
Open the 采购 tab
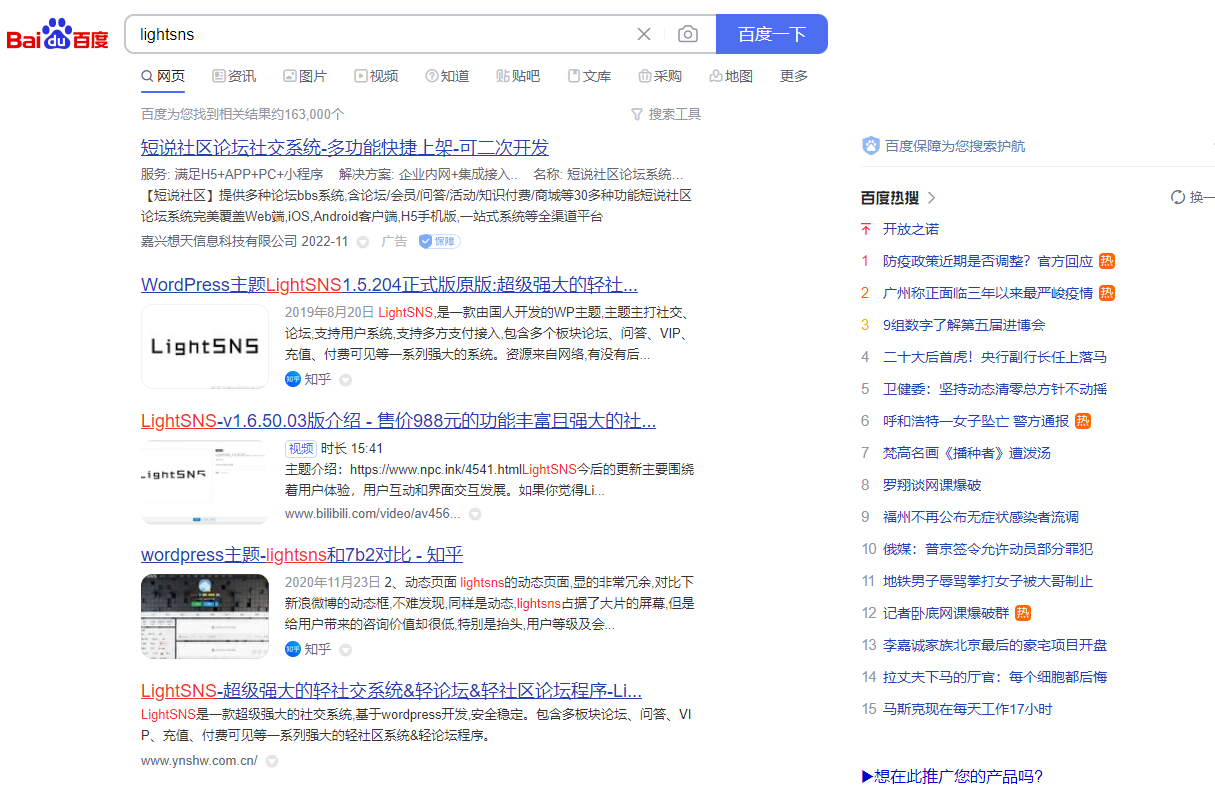tap(660, 76)
